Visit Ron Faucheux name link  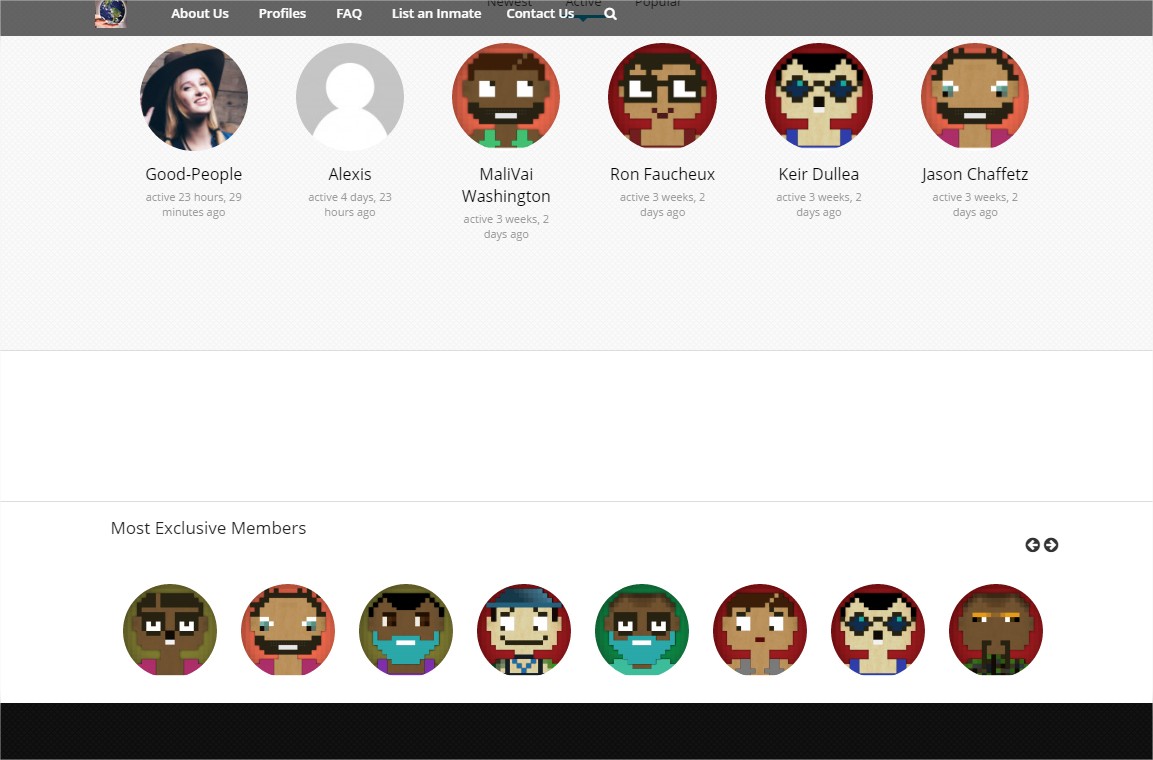(663, 174)
